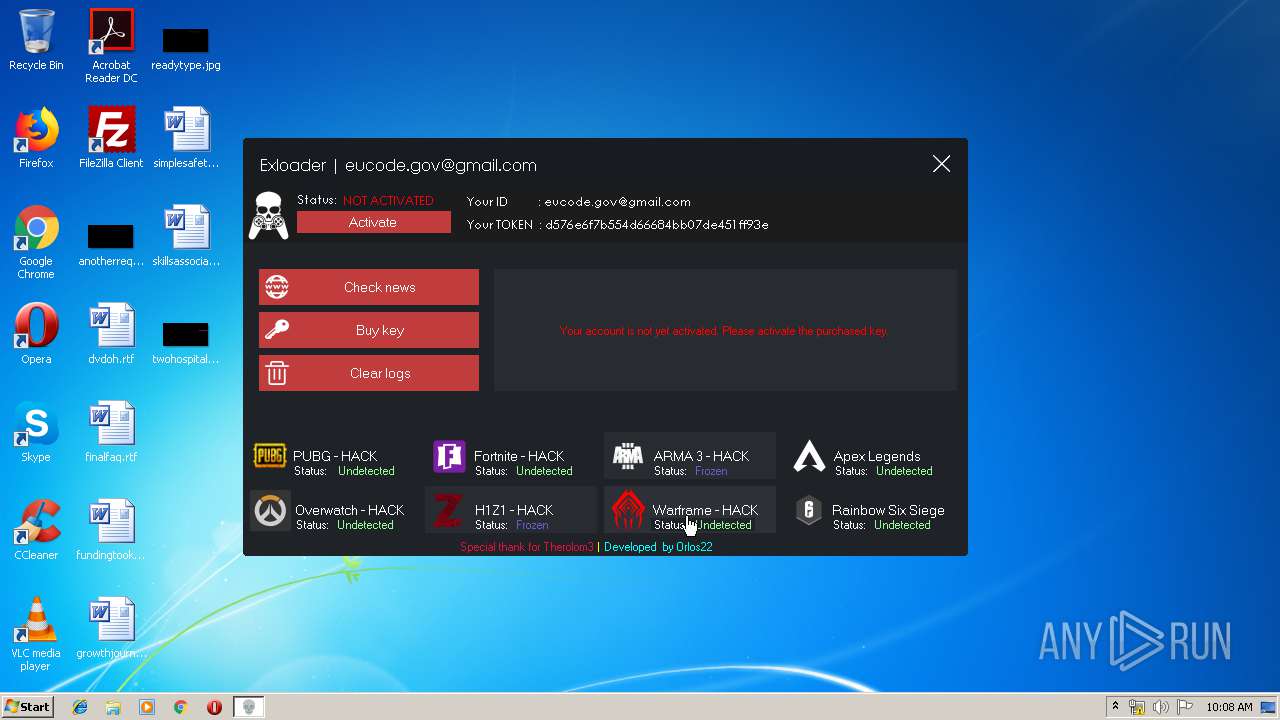Click Special thank for Therolom3 text
Viewport: 1280px width, 720px height.
coord(527,547)
